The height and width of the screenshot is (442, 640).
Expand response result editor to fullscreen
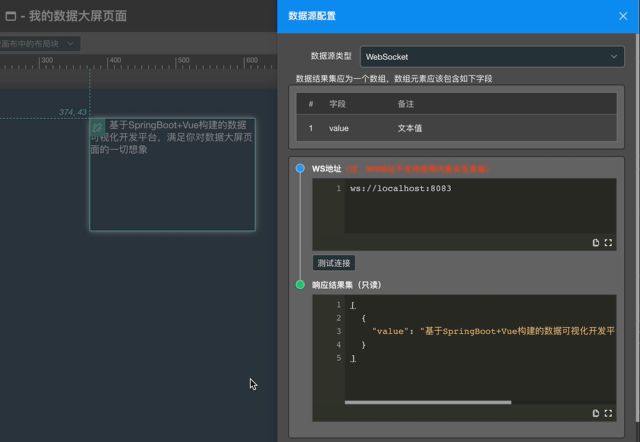point(608,413)
